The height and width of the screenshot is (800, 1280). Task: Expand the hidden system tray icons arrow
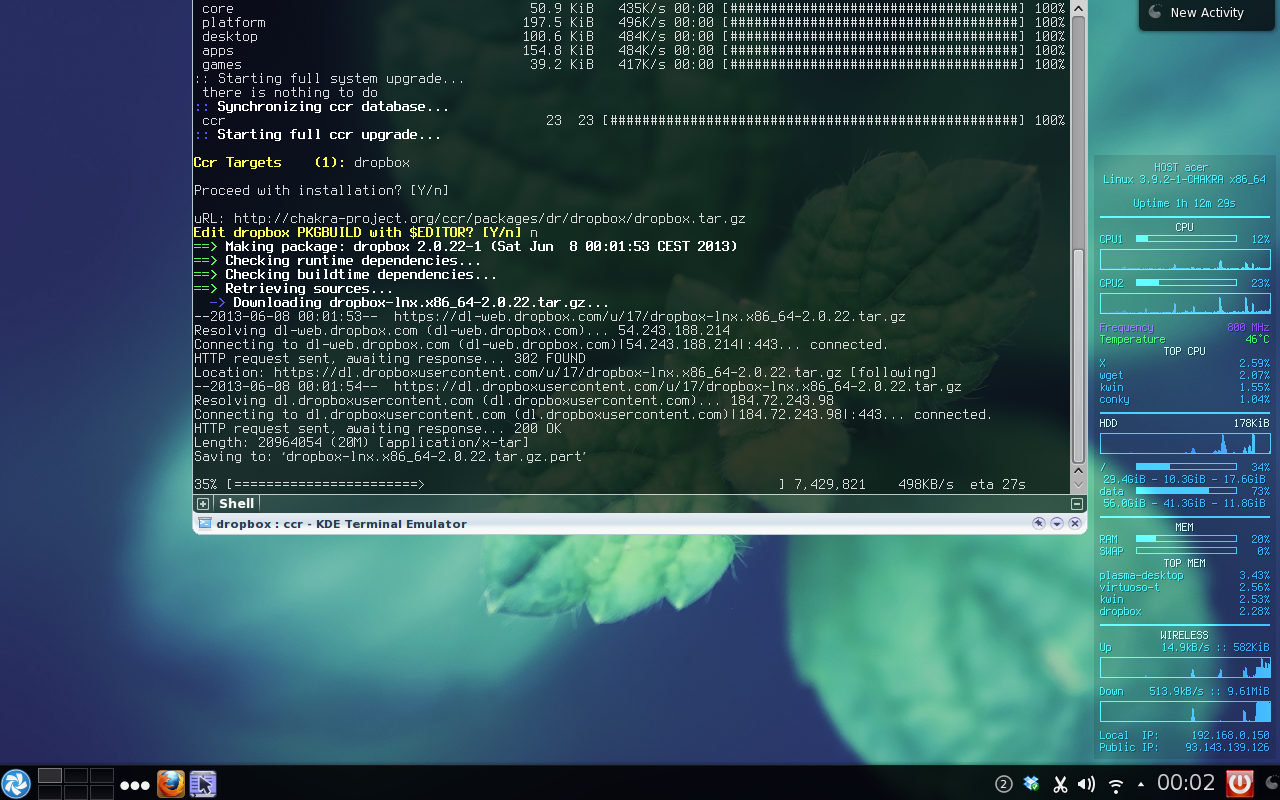pos(1140,784)
